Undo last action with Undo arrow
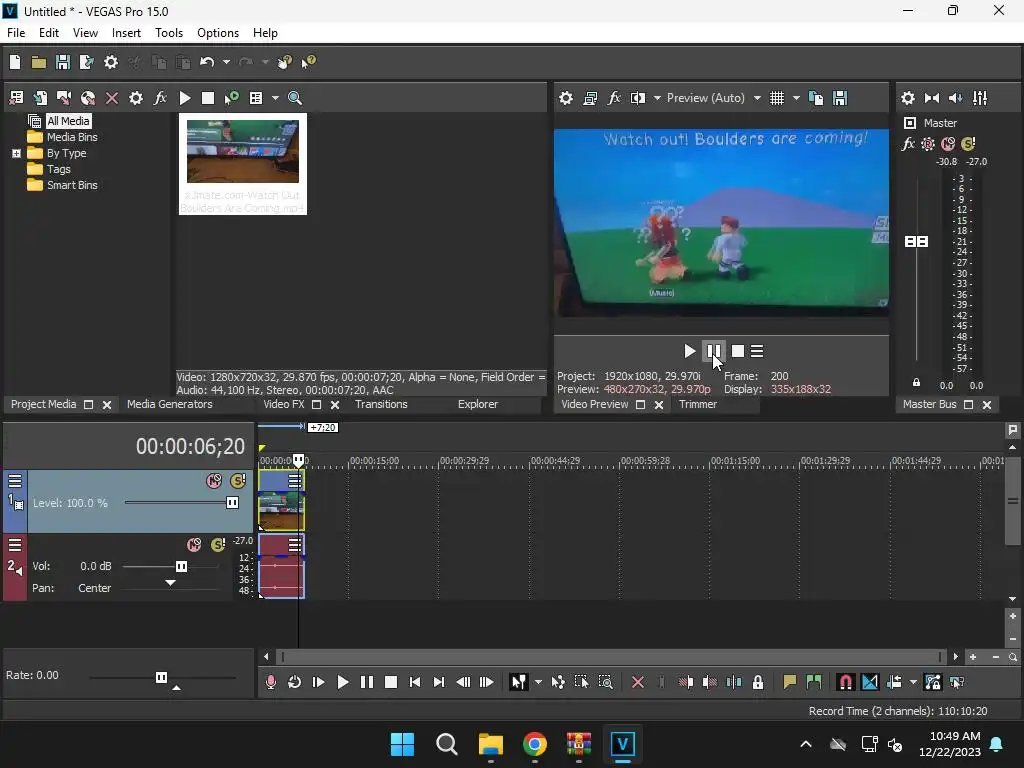Image resolution: width=1024 pixels, height=768 pixels. [207, 62]
